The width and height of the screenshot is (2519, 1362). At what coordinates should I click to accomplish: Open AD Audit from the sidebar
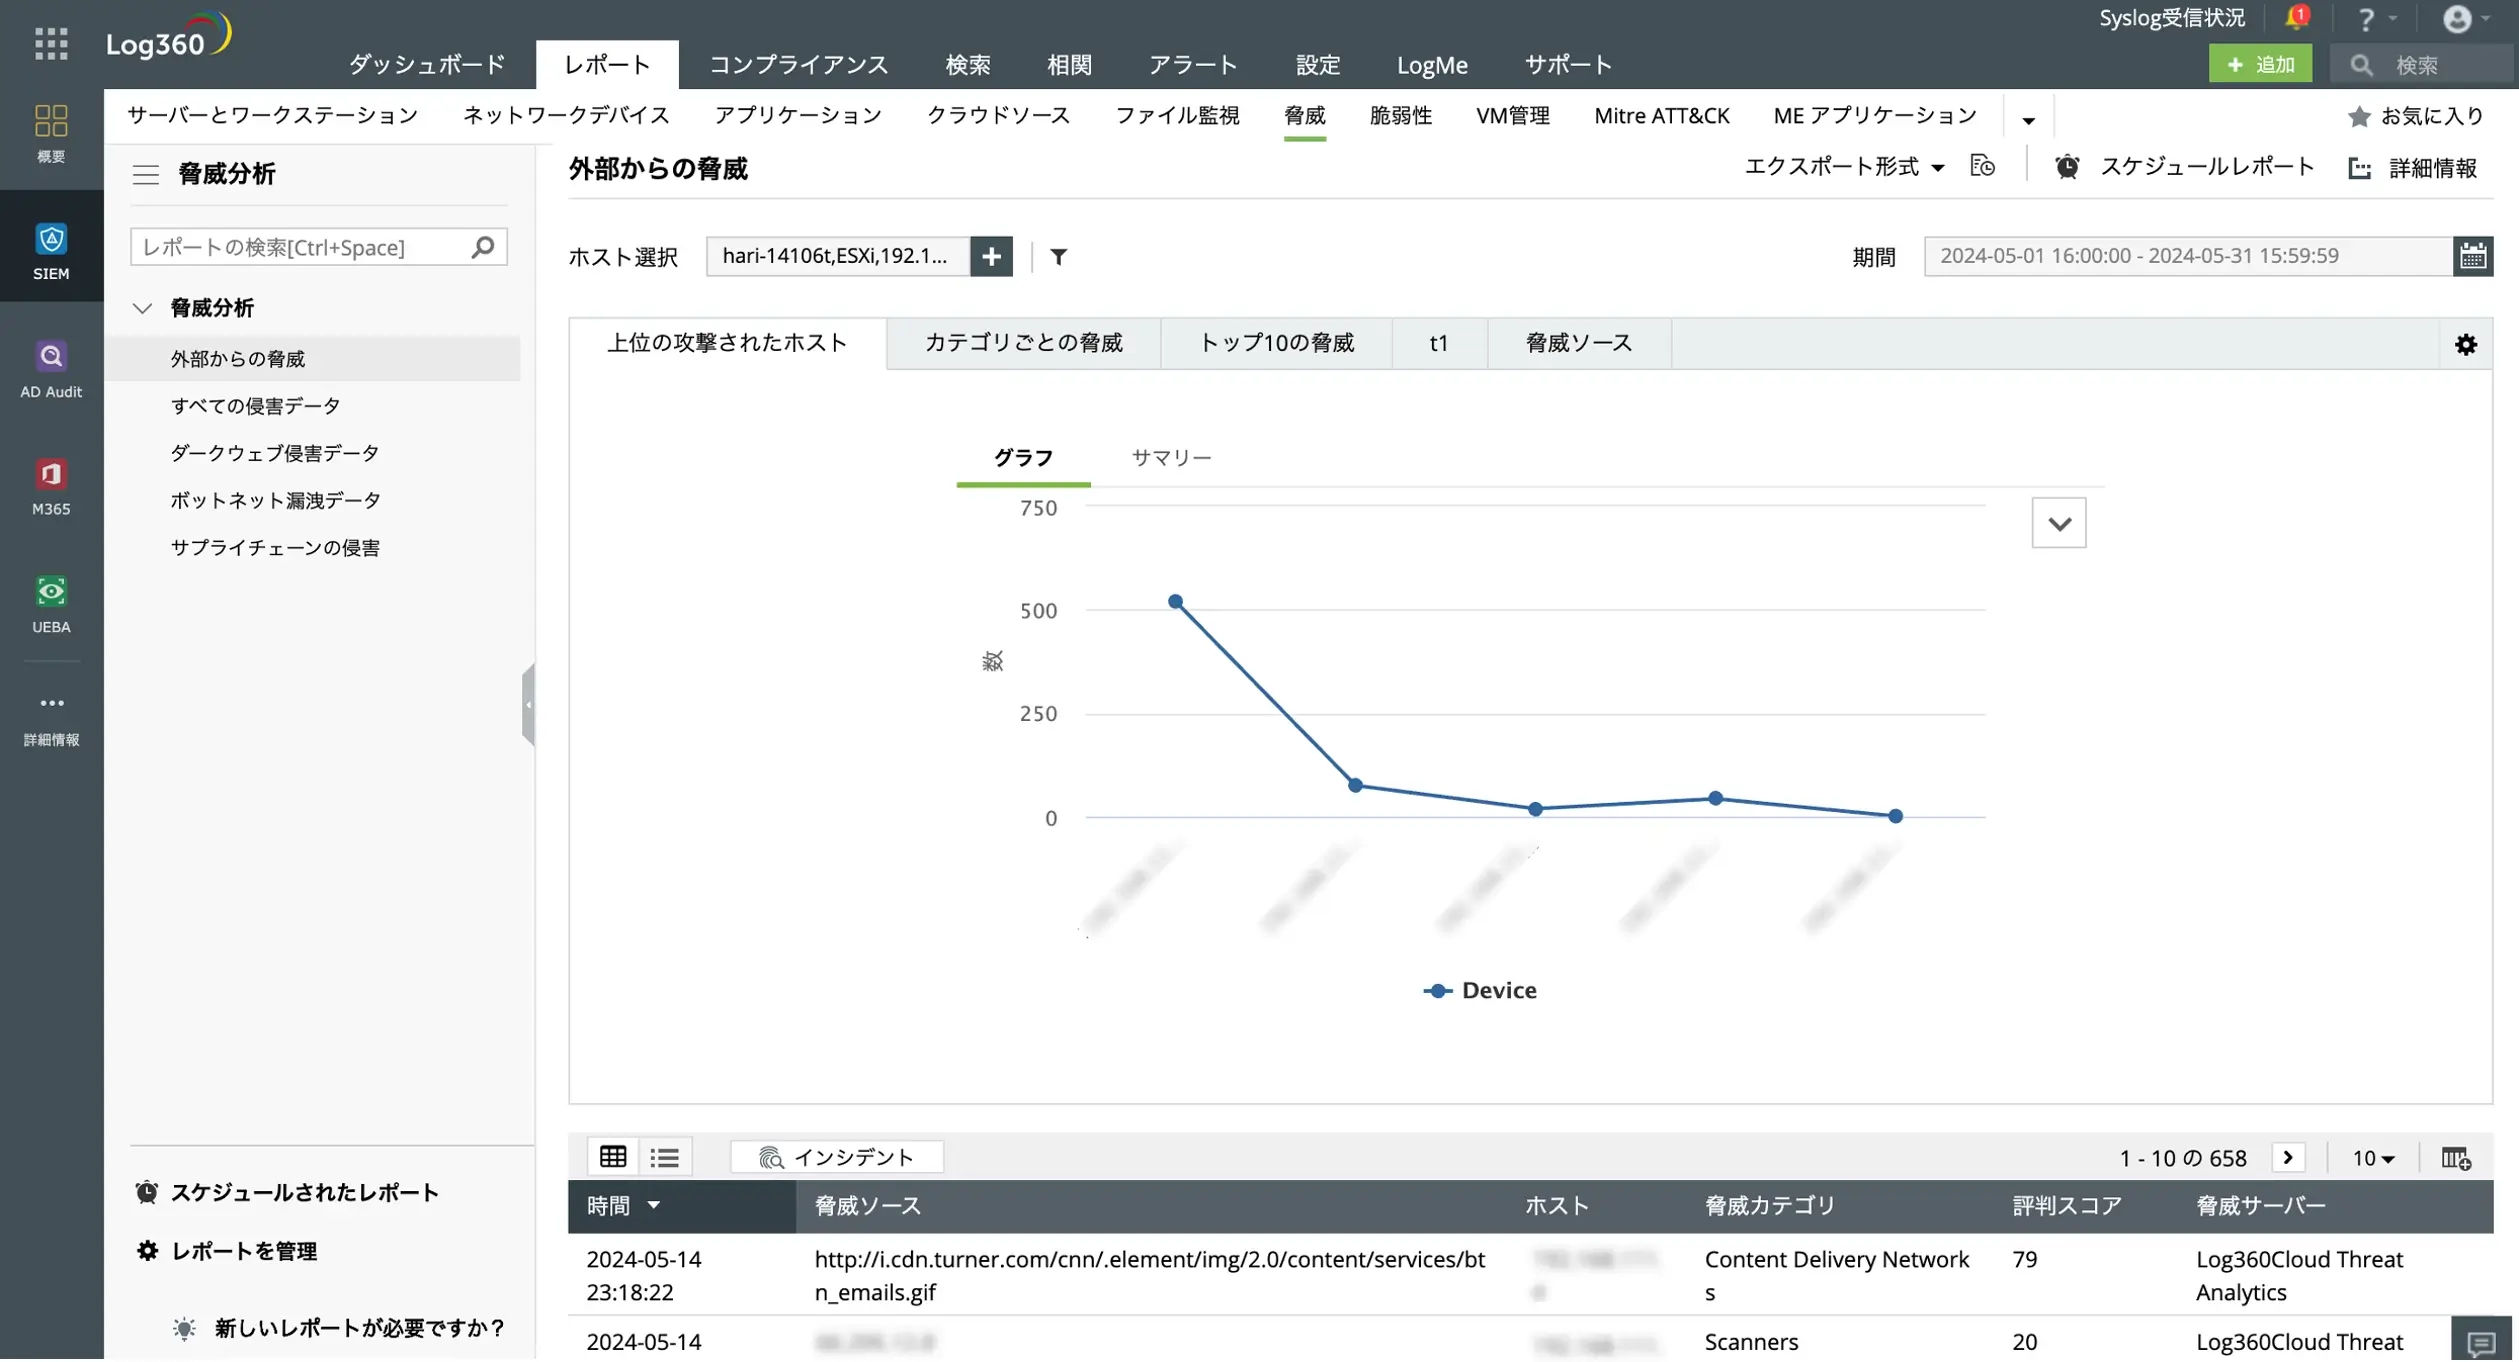click(x=51, y=357)
